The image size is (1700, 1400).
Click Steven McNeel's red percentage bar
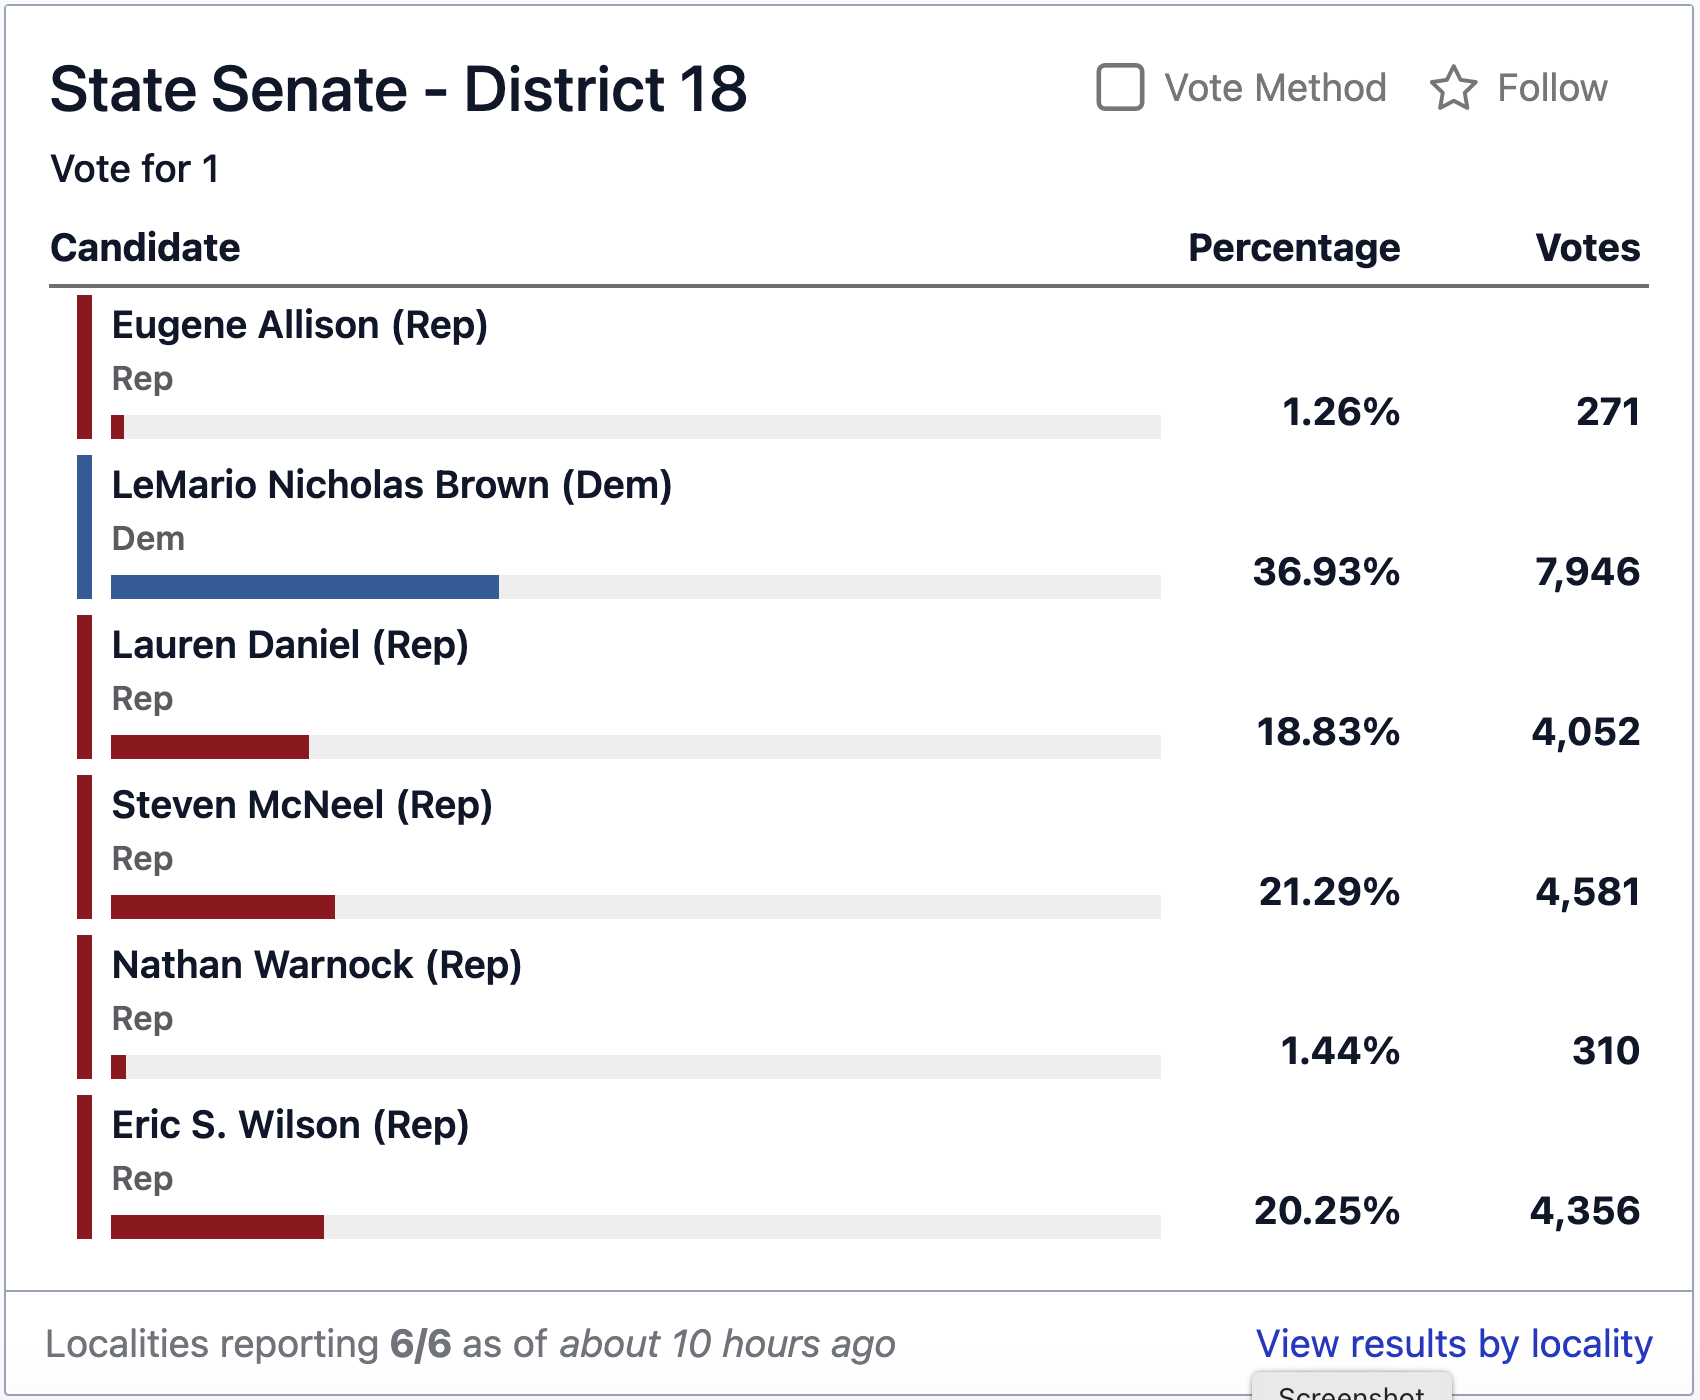click(223, 907)
